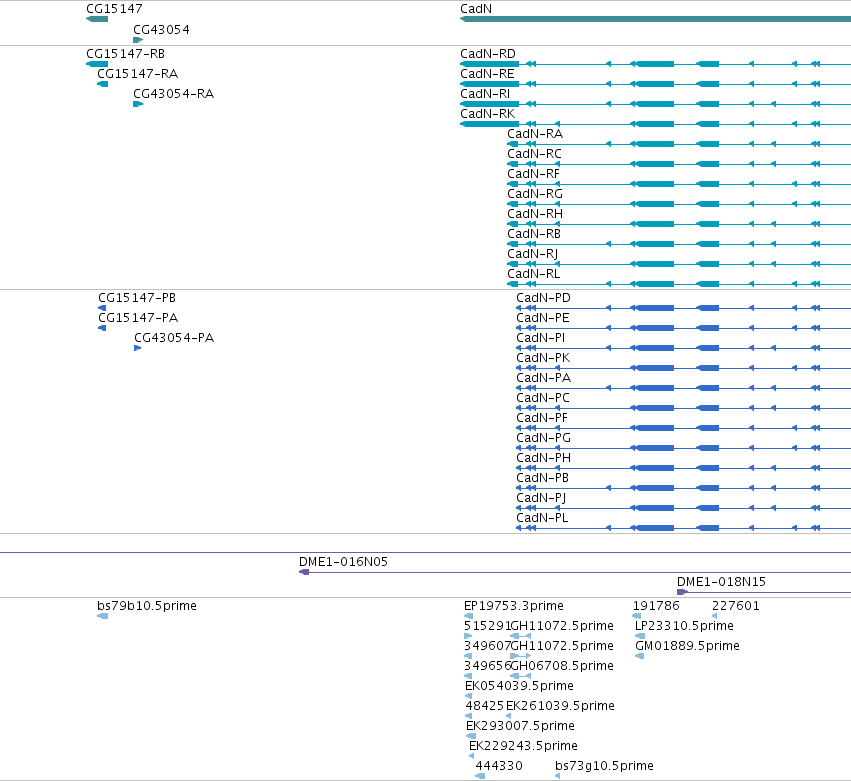The image size is (851, 781).
Task: Click the CadN-PI protein label
Action: coord(541,338)
